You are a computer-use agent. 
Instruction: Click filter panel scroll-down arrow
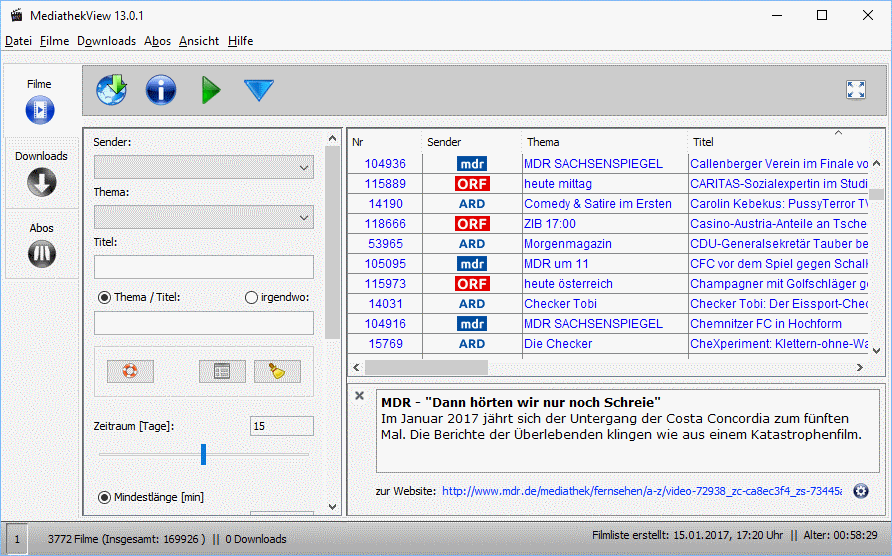[x=332, y=506]
